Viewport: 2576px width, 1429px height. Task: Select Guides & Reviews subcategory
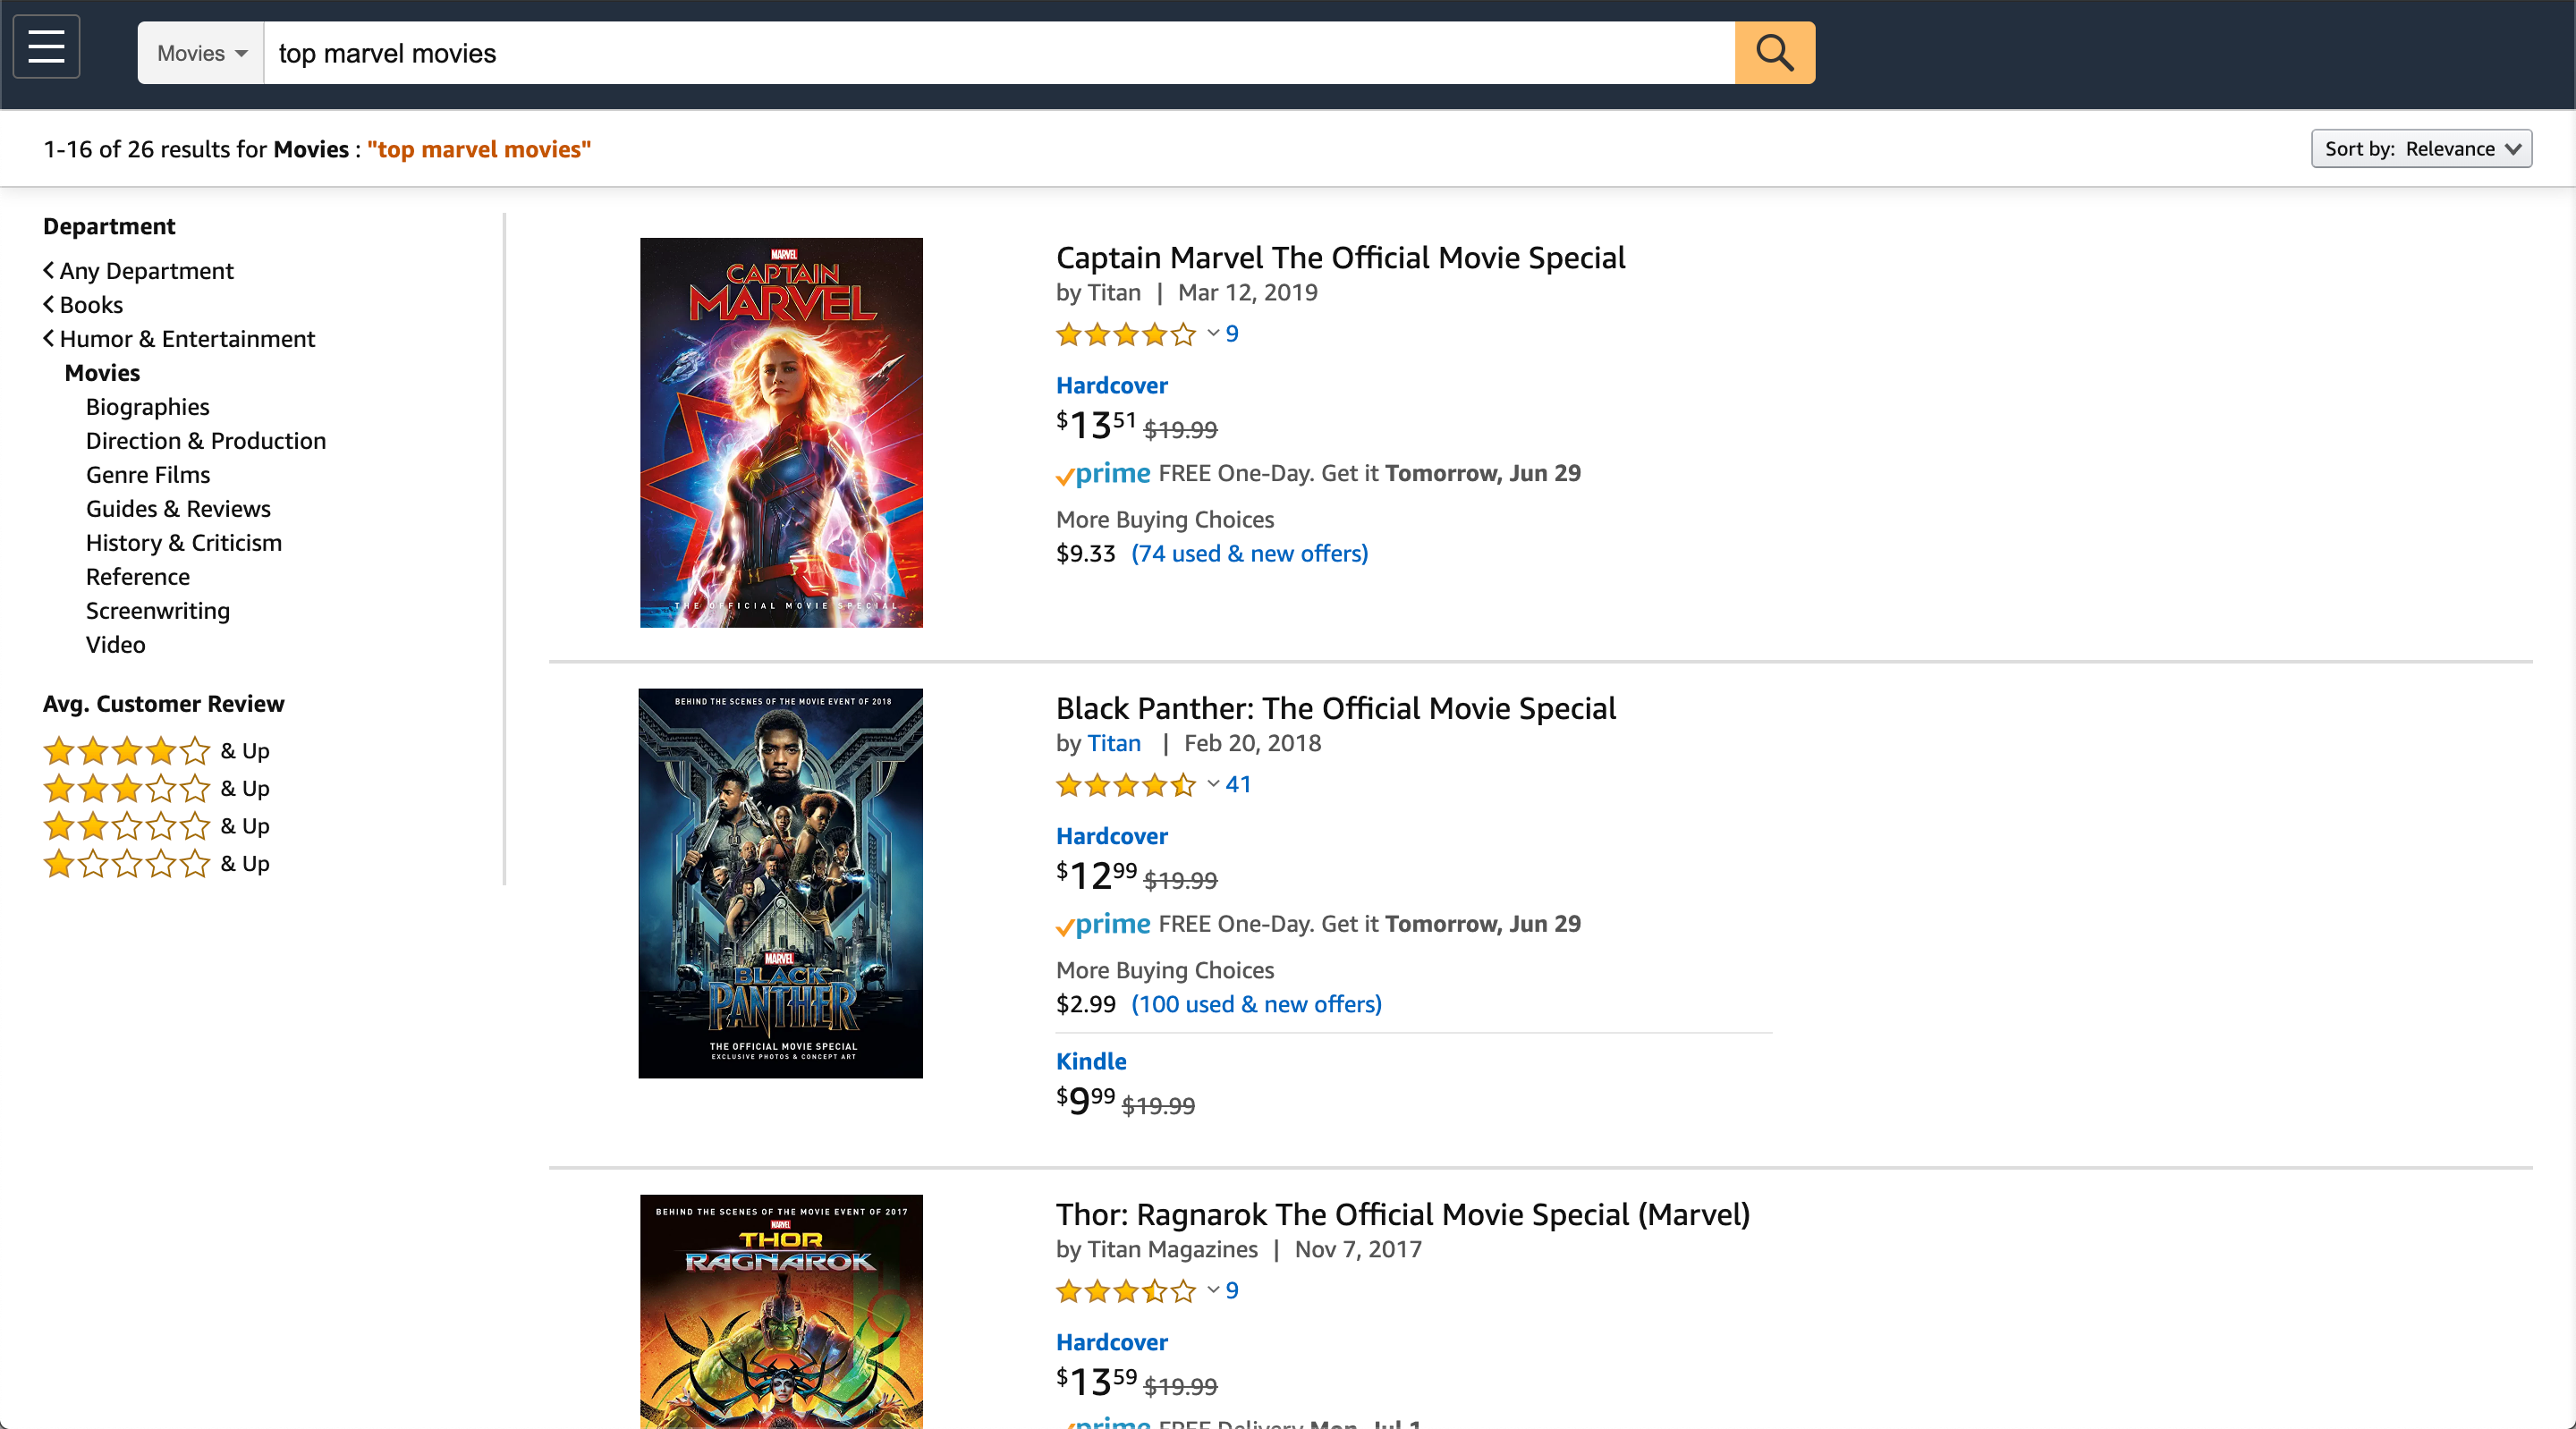pyautogui.click(x=178, y=509)
